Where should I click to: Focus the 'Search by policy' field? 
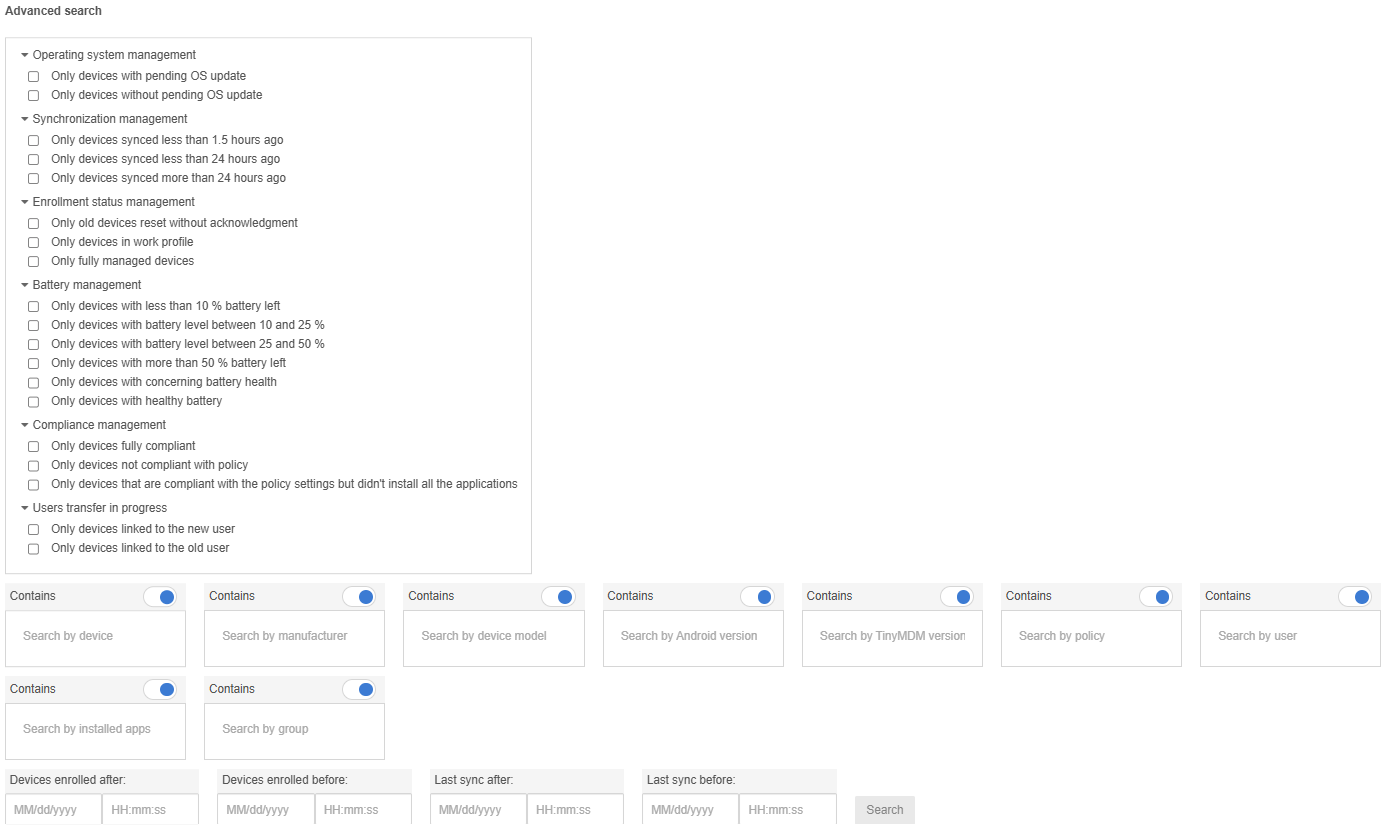pyautogui.click(x=1091, y=637)
